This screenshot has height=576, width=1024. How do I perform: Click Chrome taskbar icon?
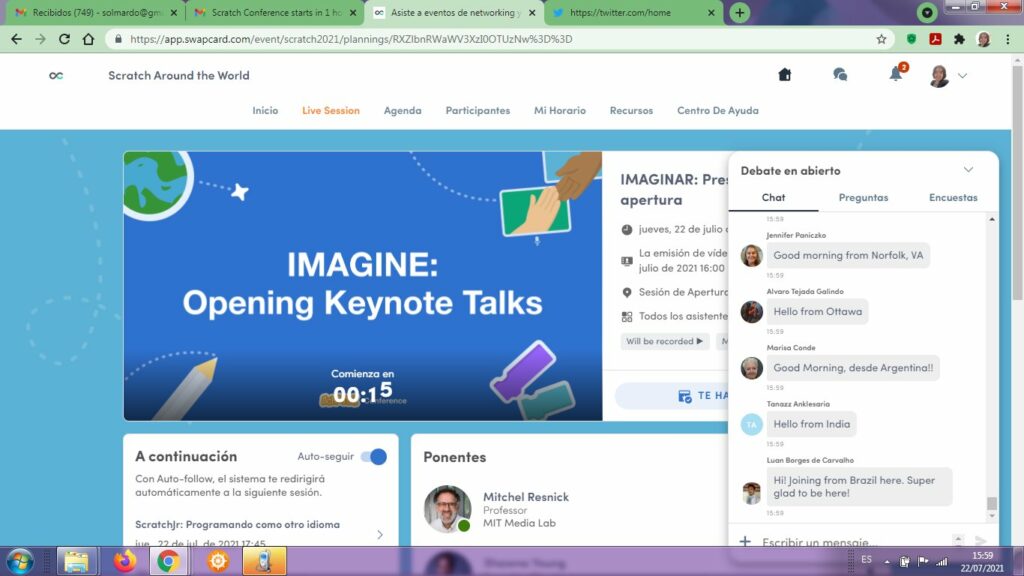pyautogui.click(x=168, y=562)
